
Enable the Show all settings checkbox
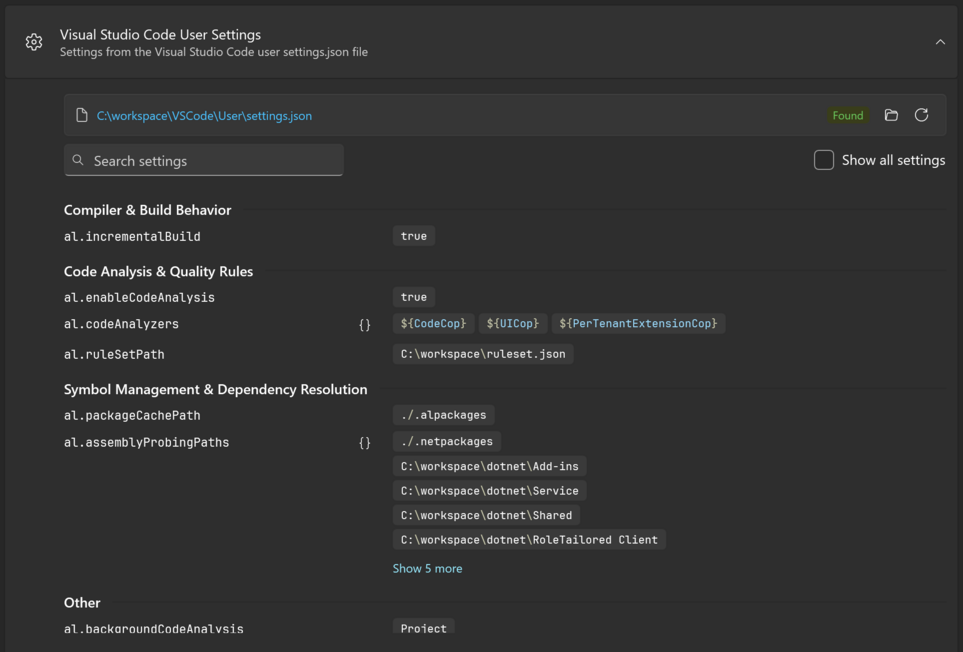pyautogui.click(x=824, y=160)
